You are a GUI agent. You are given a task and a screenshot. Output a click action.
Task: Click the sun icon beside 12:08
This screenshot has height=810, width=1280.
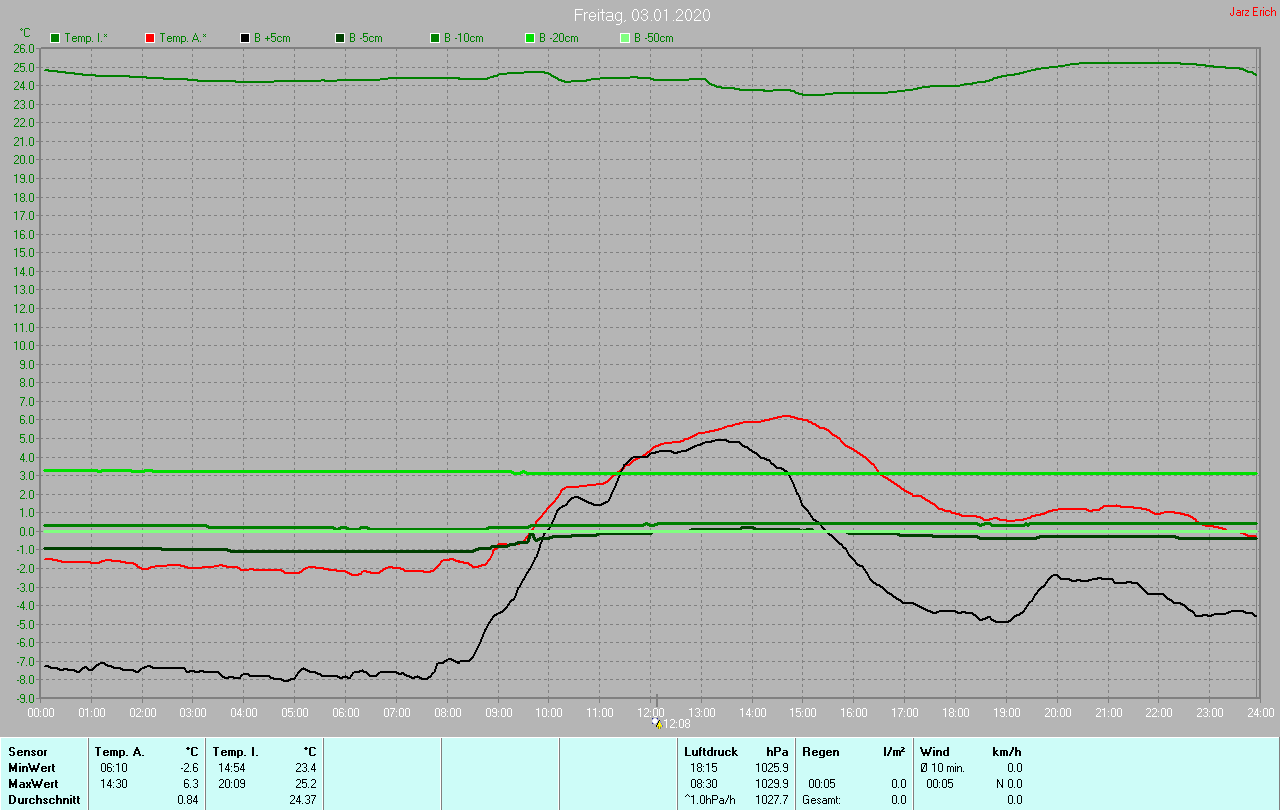656,722
